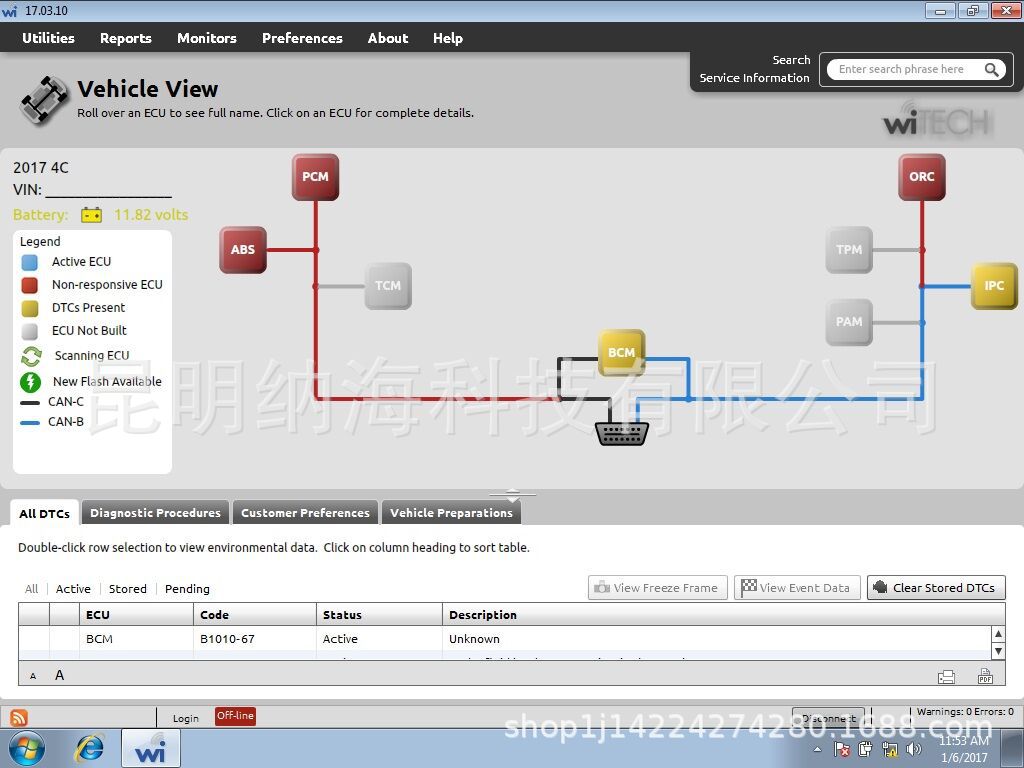Switch to the Vehicle Preparations tab

451,513
